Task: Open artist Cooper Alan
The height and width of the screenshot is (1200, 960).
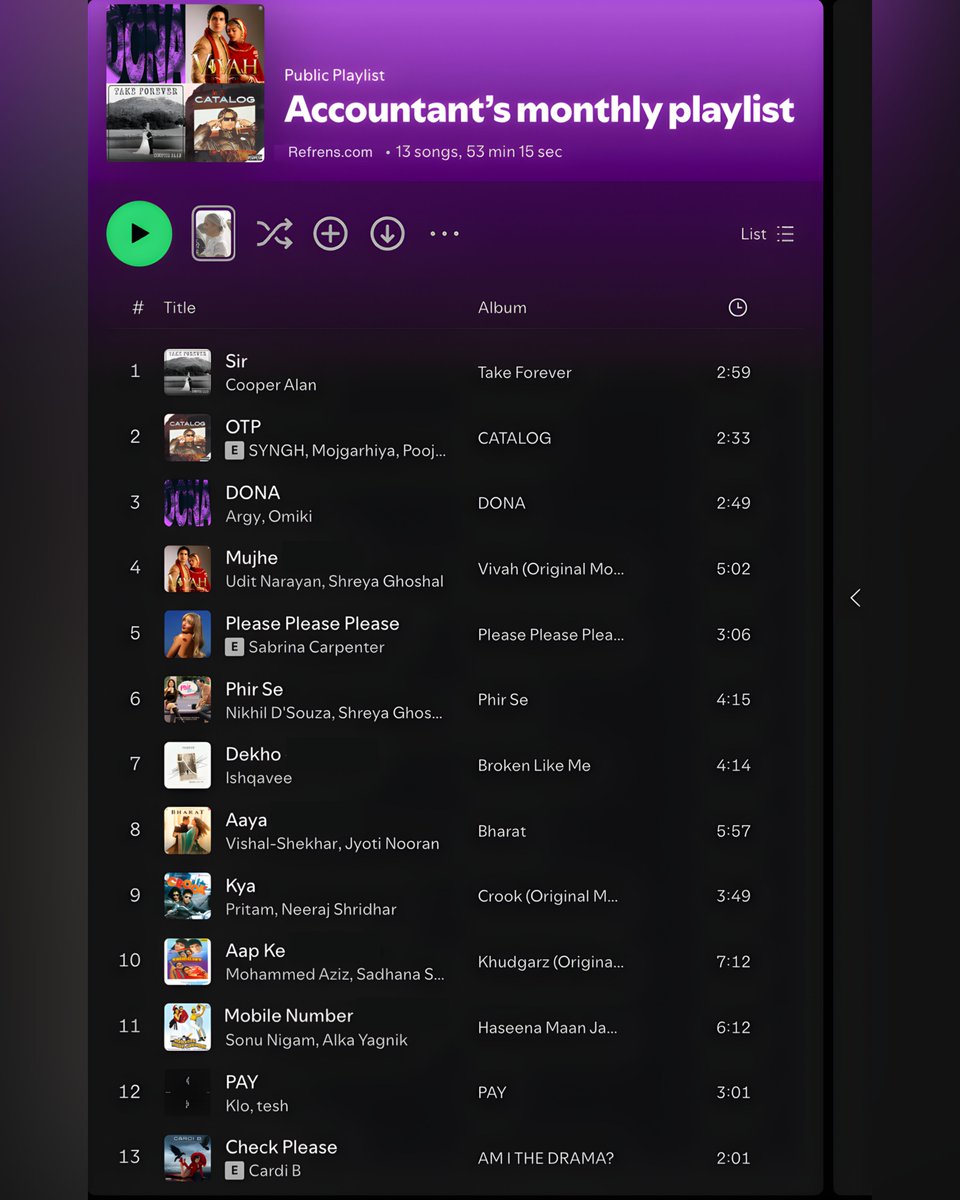Action: pos(271,385)
